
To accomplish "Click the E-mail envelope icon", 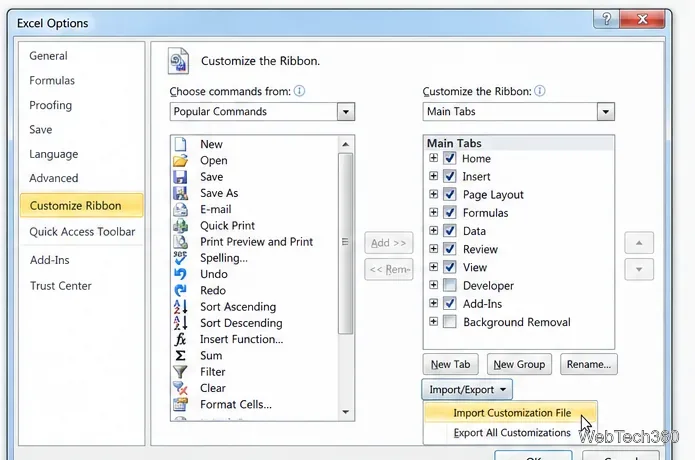I will (180, 209).
